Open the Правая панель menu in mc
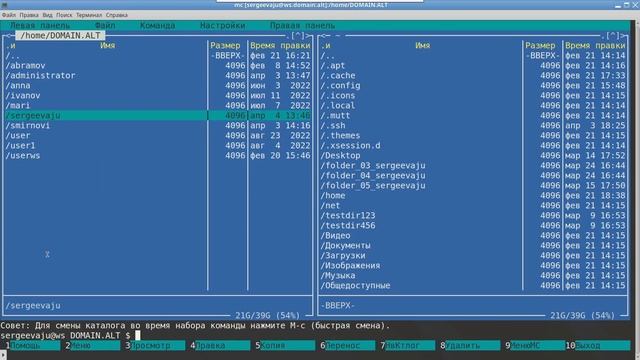Screen dimensions: 640x360 click(302, 25)
